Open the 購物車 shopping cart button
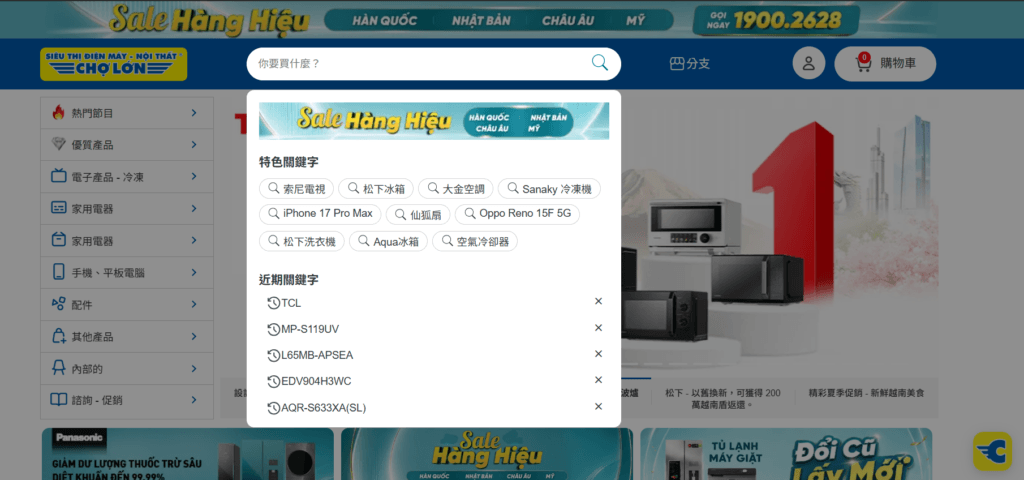The height and width of the screenshot is (480, 1024). point(885,63)
